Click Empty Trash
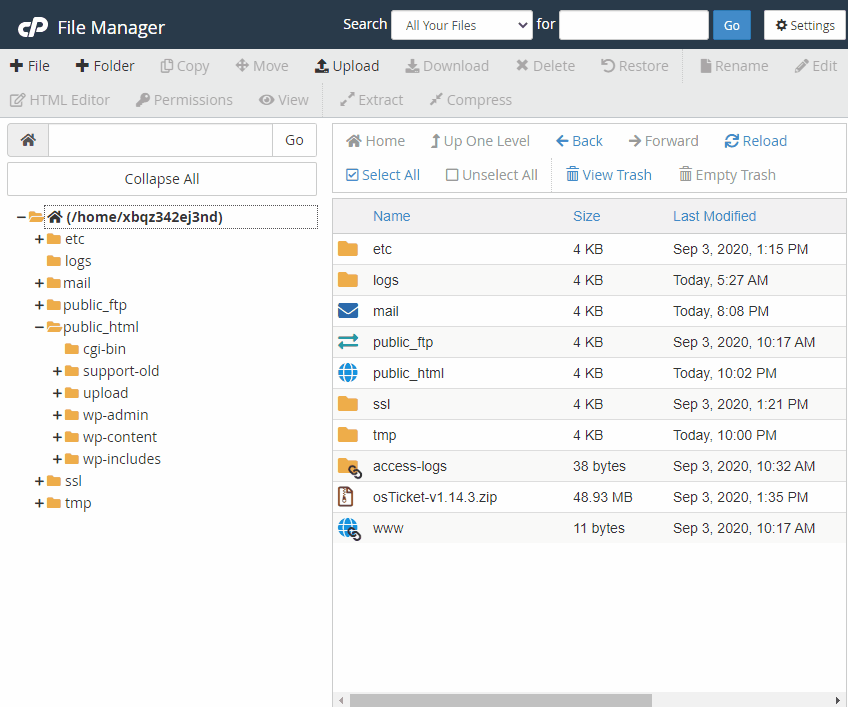The width and height of the screenshot is (848, 707). (x=727, y=175)
